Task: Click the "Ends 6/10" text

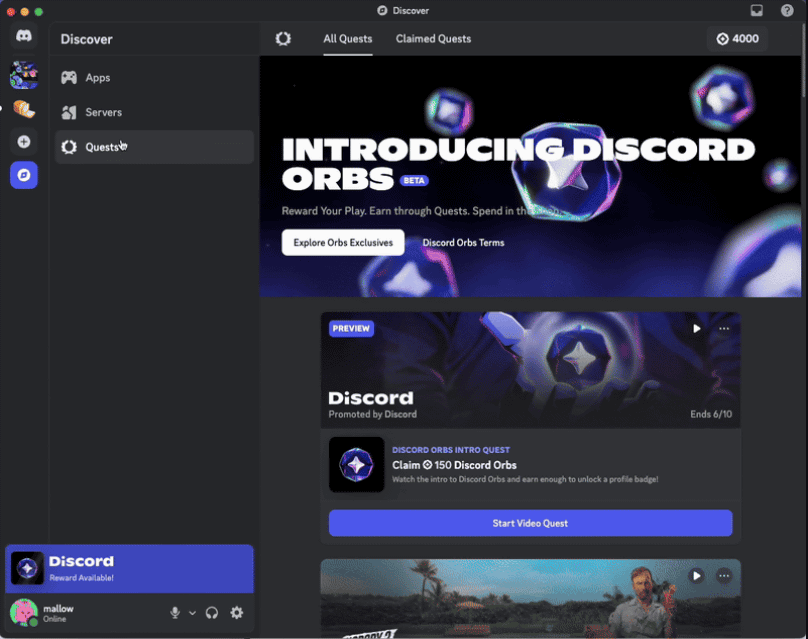Action: (x=711, y=414)
